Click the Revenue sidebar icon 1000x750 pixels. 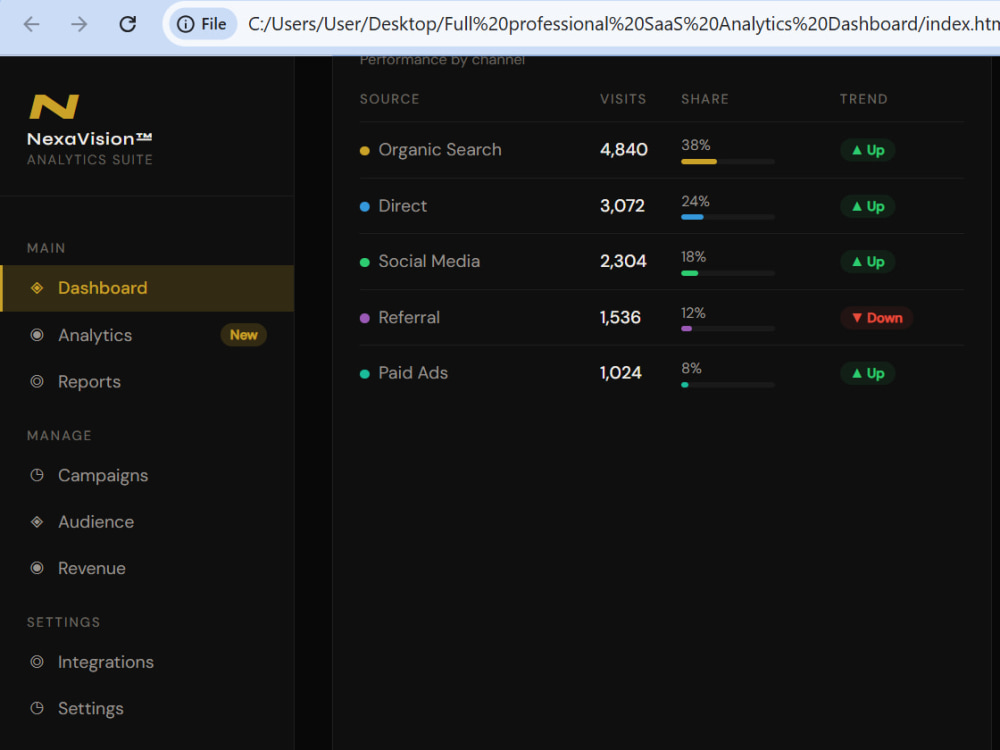(37, 568)
